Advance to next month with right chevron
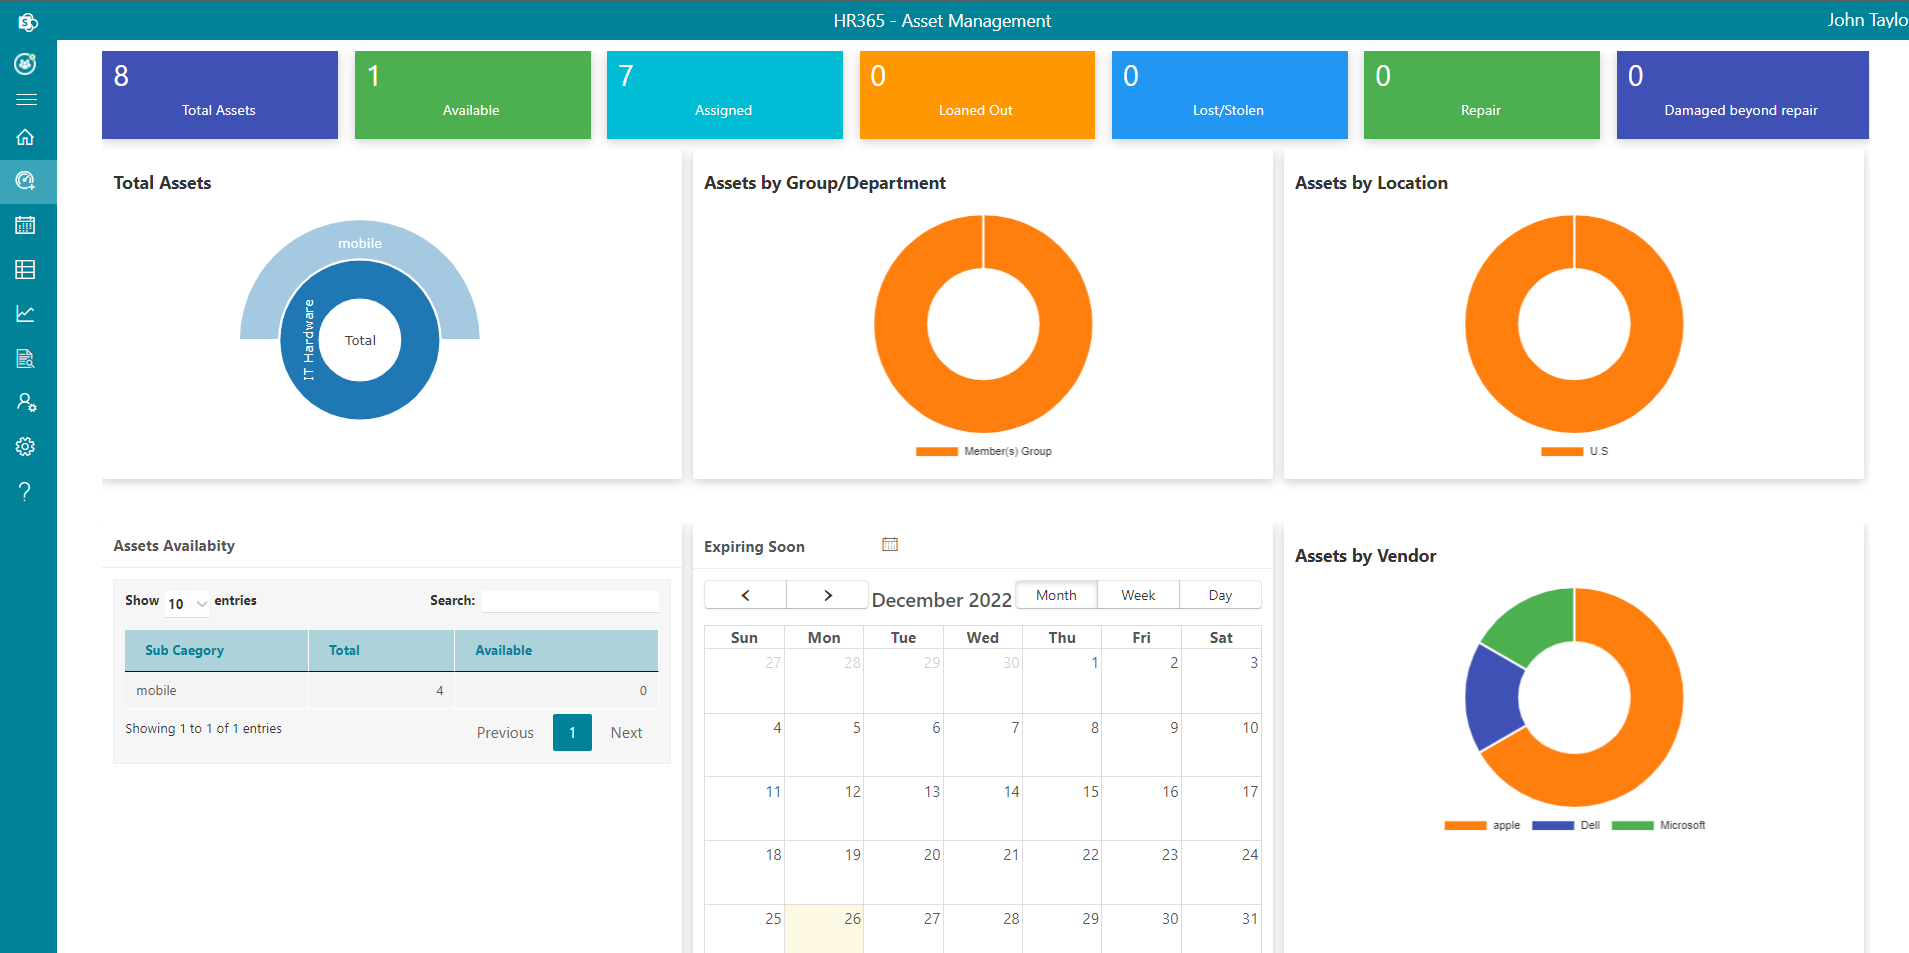Image resolution: width=1909 pixels, height=953 pixels. coord(827,594)
